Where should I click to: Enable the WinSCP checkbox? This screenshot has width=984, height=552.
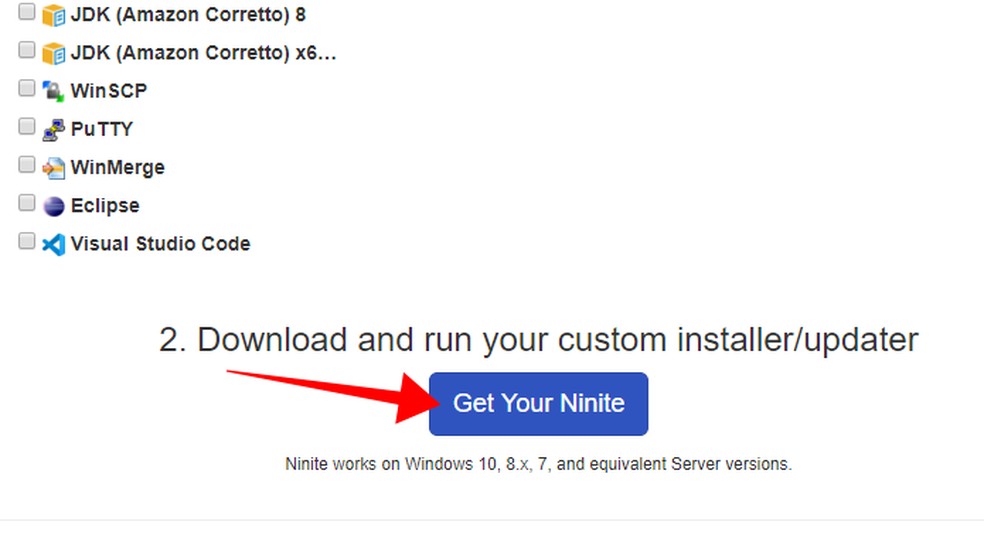(x=26, y=88)
